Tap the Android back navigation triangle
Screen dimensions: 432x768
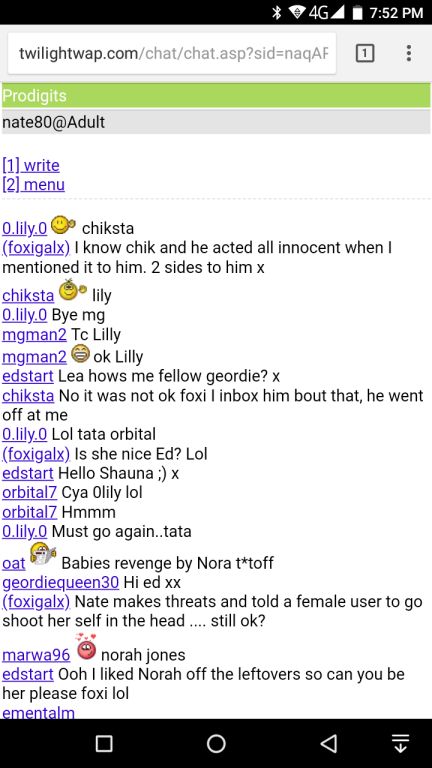328,744
